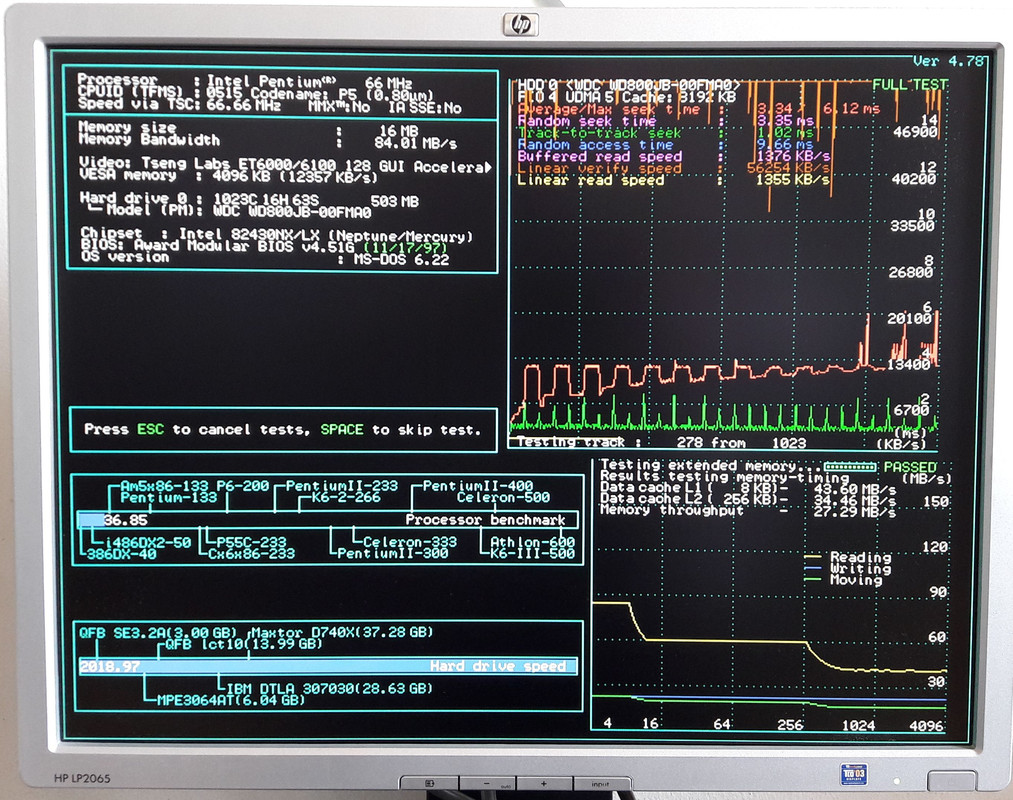Click the monitor's power button
1013x800 pixels.
point(951,781)
